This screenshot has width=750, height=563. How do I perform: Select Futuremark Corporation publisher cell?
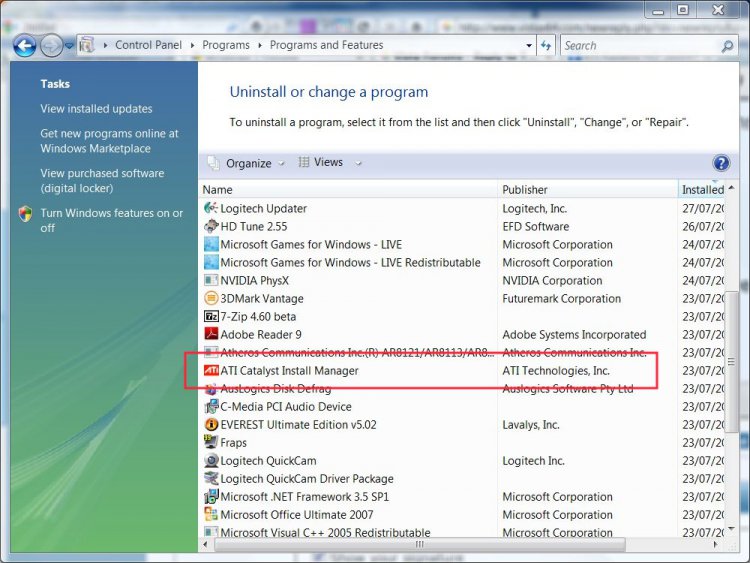pyautogui.click(x=562, y=298)
